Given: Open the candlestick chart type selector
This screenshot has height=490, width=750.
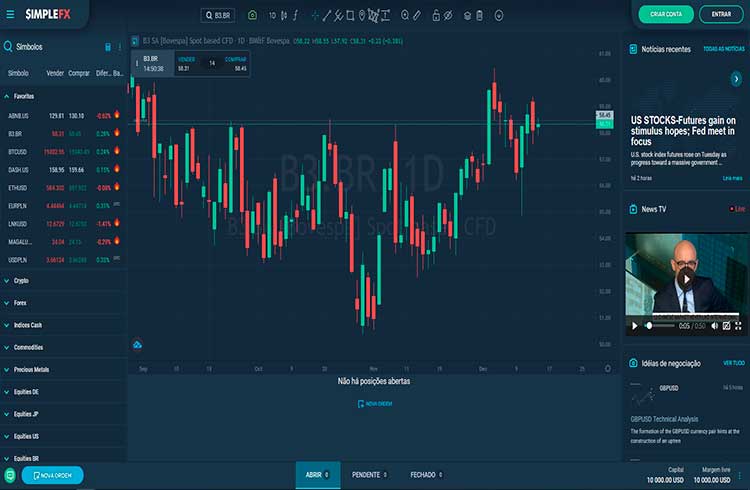Looking at the screenshot, I should pyautogui.click(x=284, y=15).
